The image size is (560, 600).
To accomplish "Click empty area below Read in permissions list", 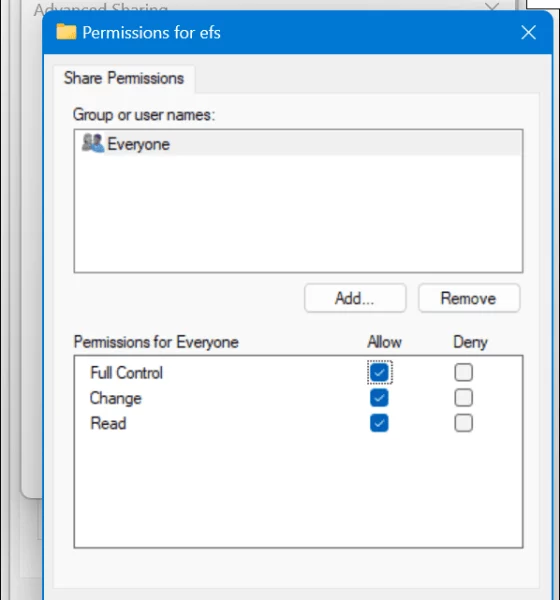I will click(298, 491).
